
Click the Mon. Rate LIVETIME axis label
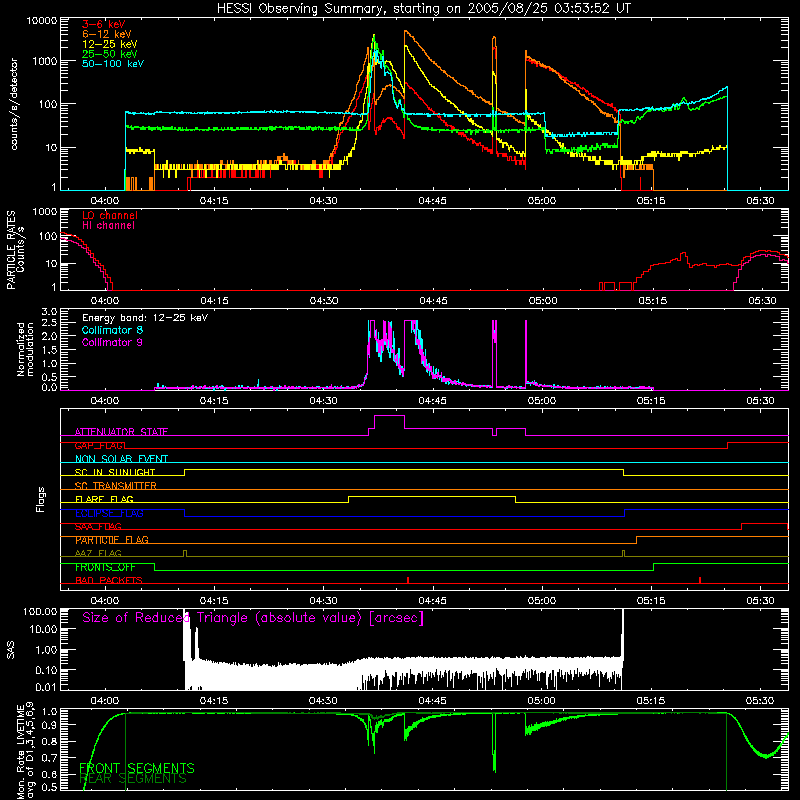26,750
